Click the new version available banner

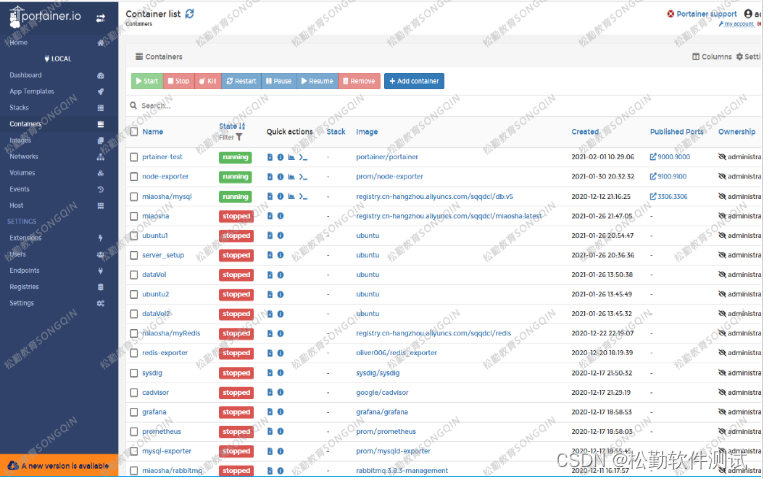[x=59, y=466]
